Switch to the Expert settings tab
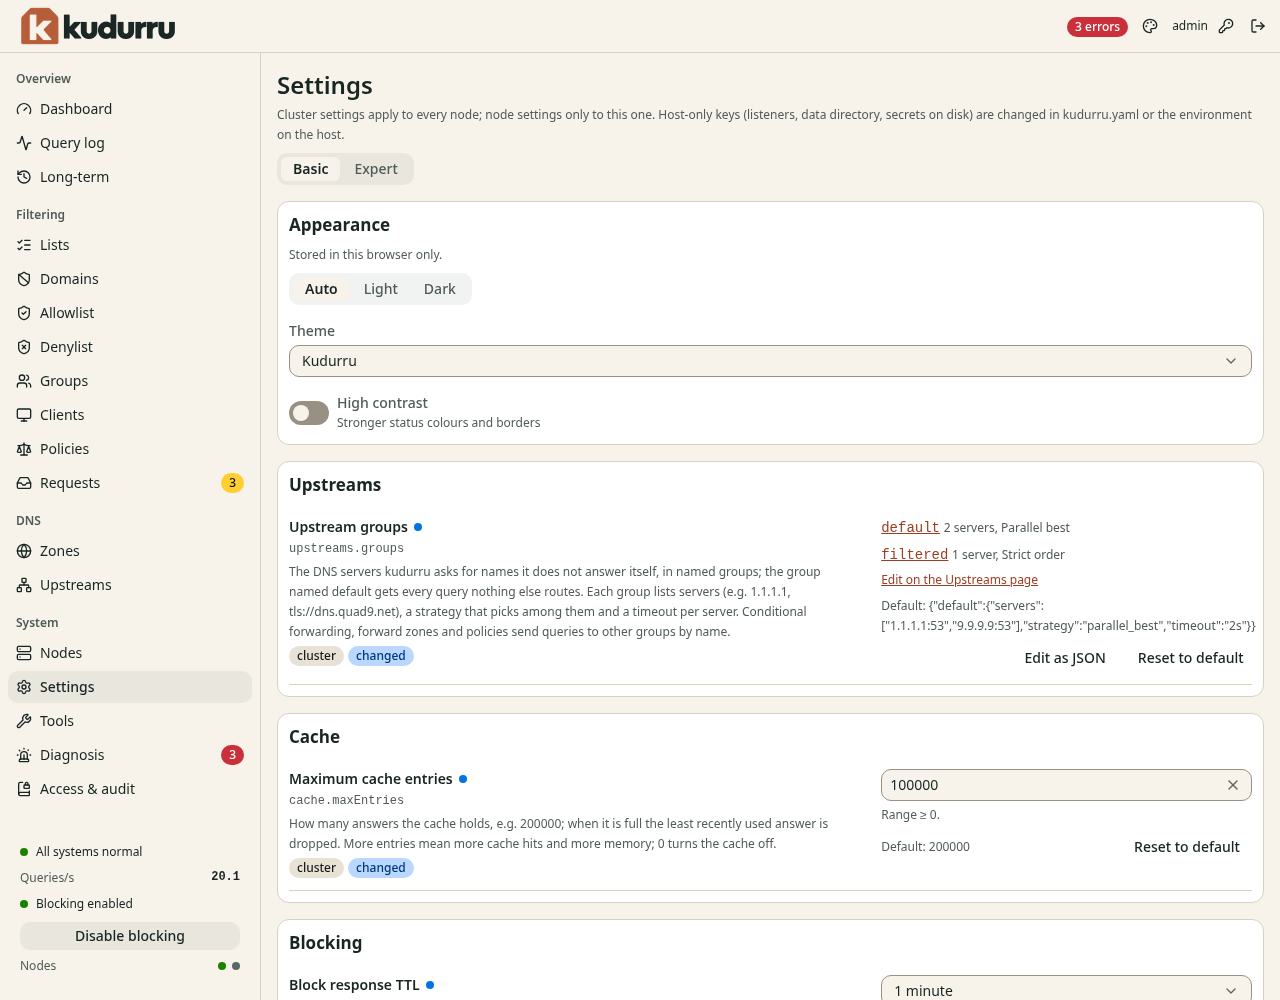 click(376, 169)
